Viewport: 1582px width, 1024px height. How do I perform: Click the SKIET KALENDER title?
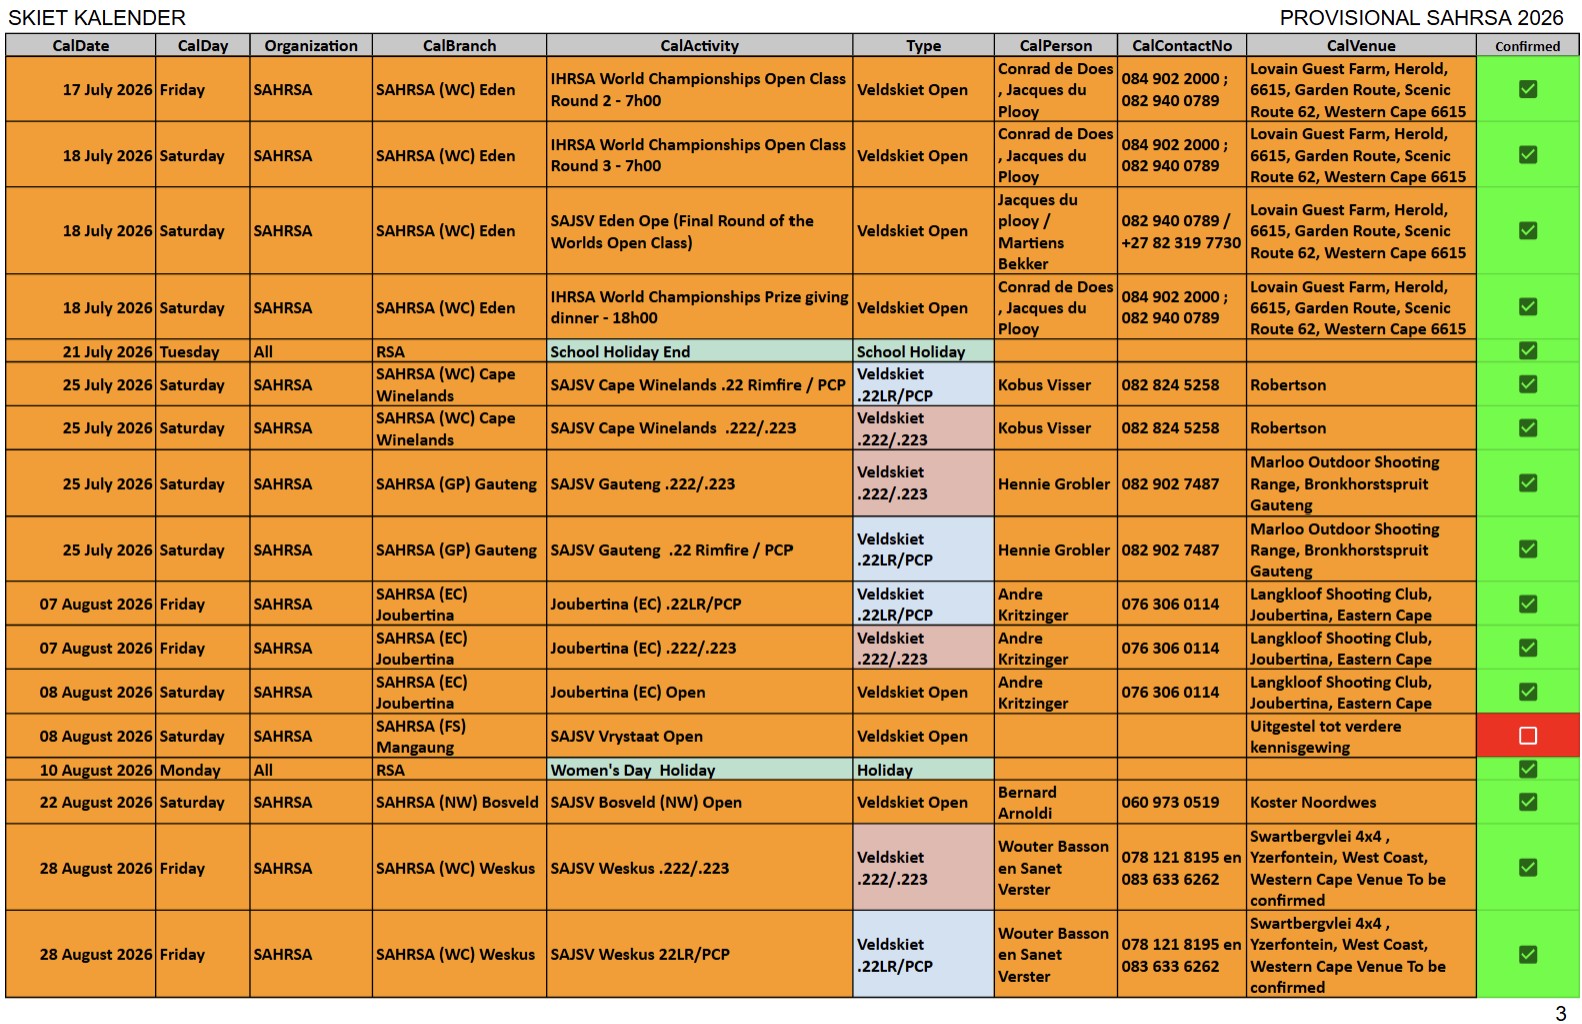97,18
